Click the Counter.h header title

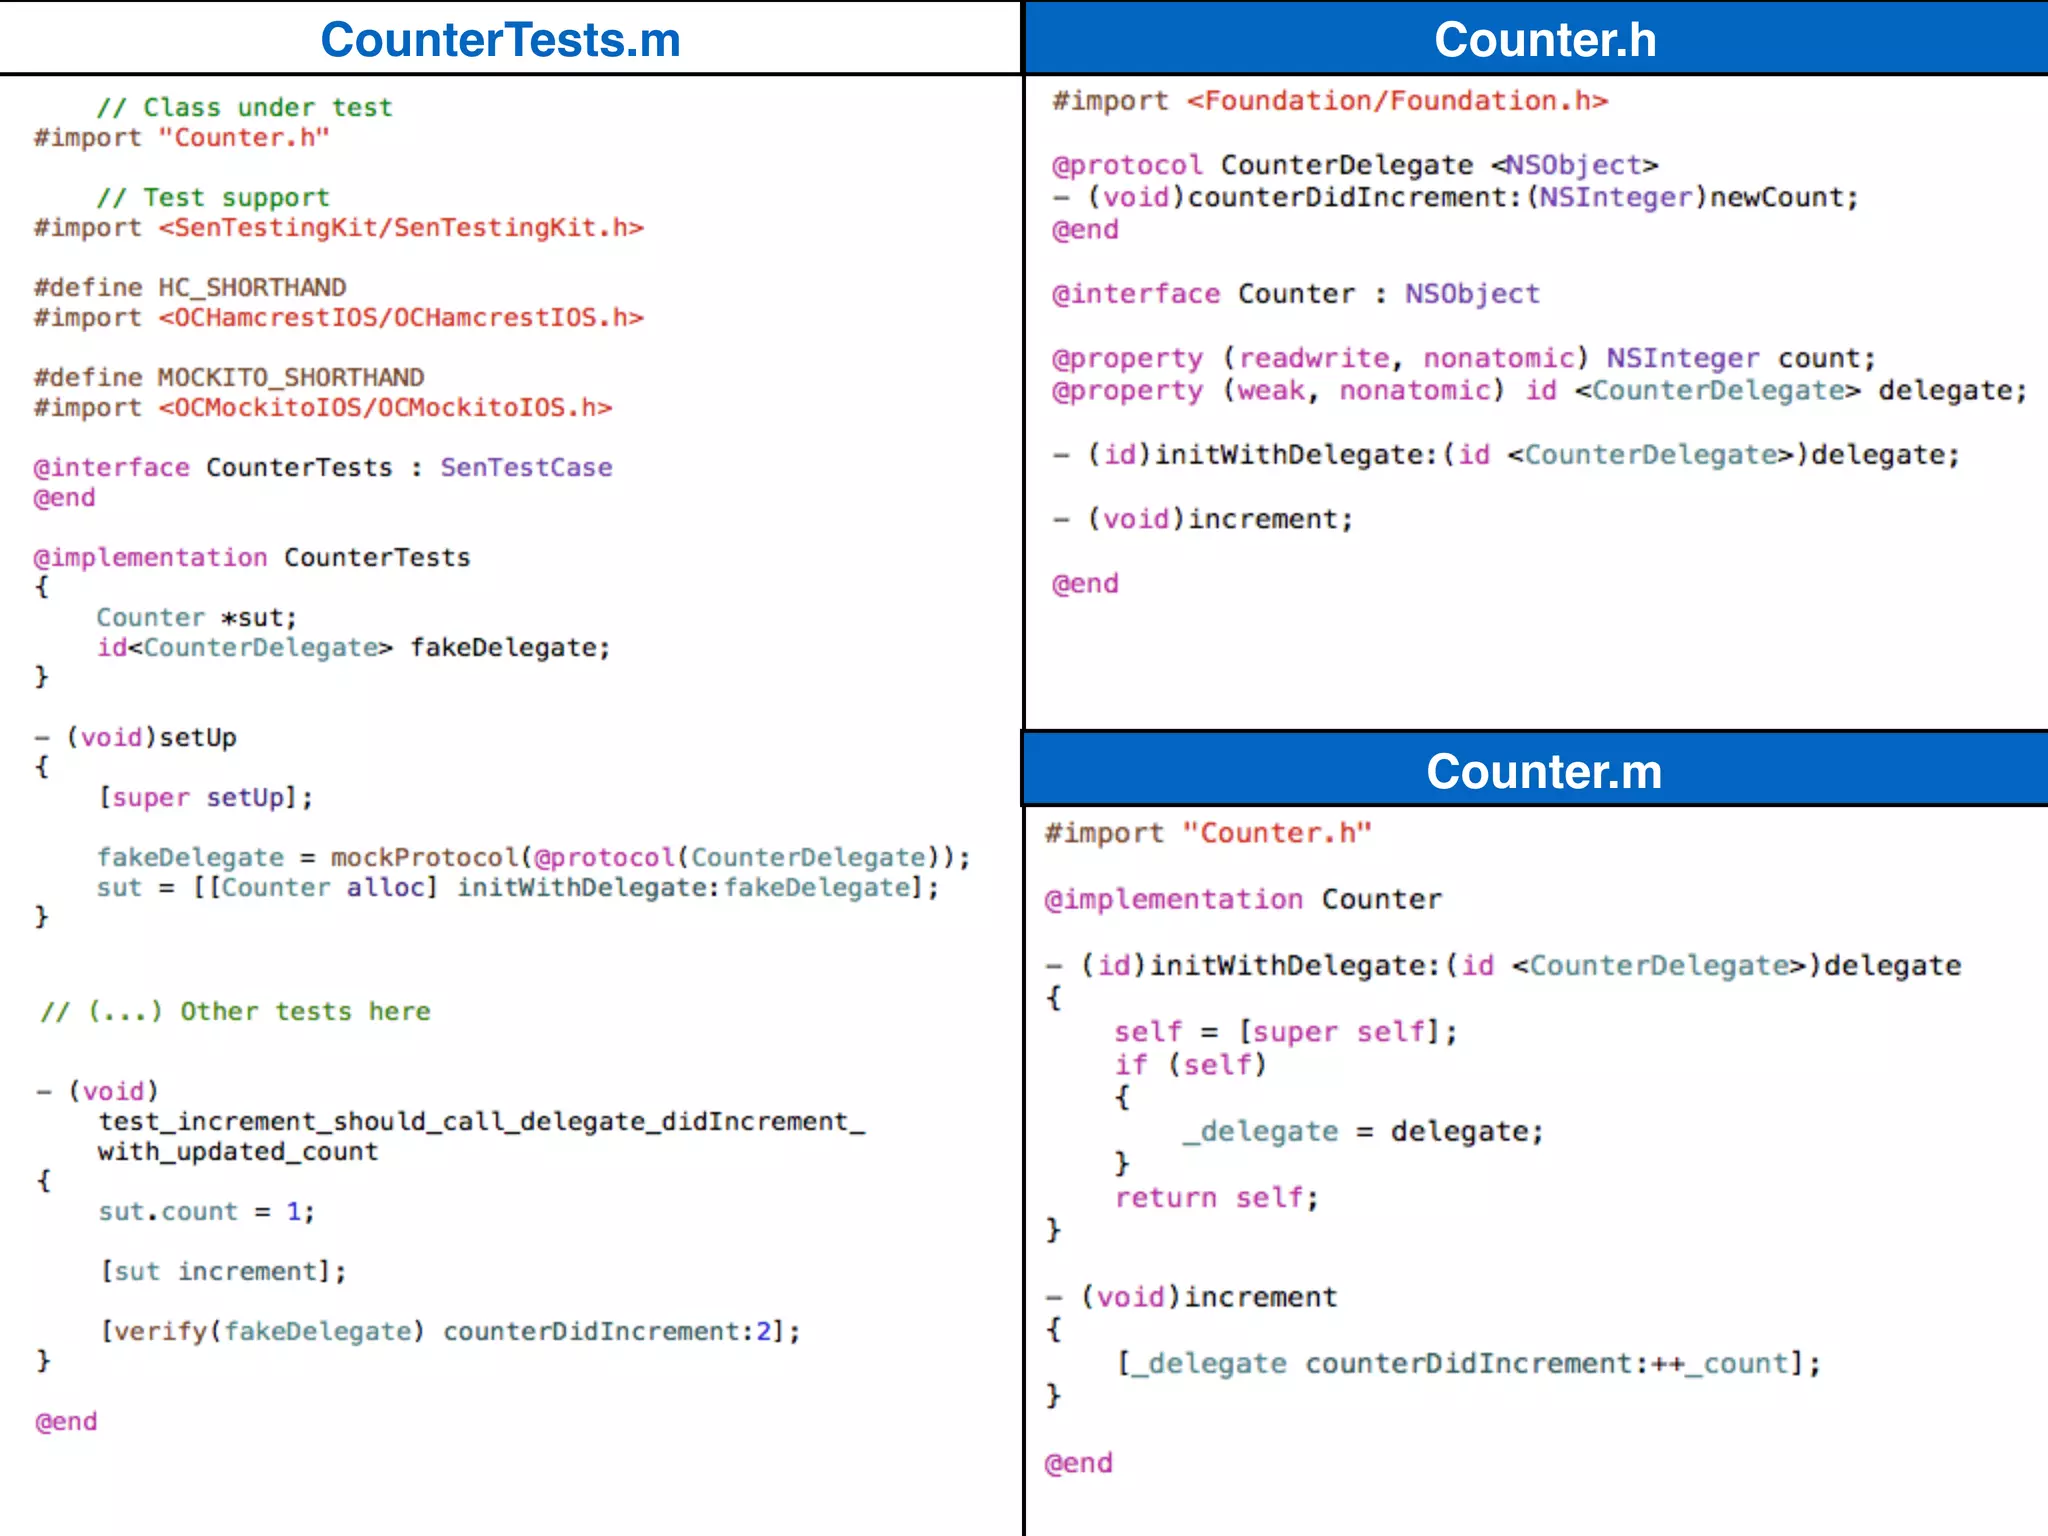(x=1545, y=40)
